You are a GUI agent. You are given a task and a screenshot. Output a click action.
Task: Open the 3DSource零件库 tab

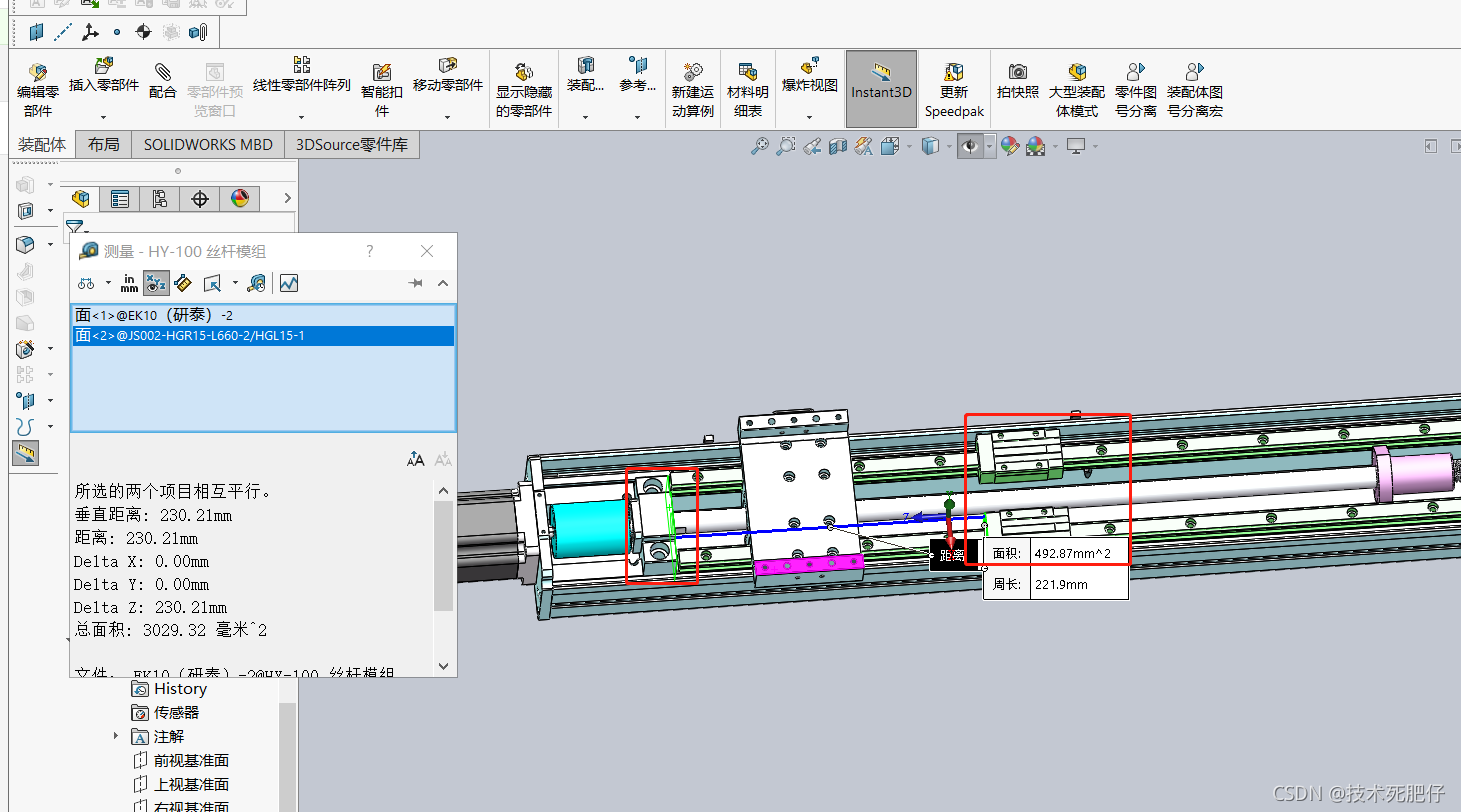point(352,145)
